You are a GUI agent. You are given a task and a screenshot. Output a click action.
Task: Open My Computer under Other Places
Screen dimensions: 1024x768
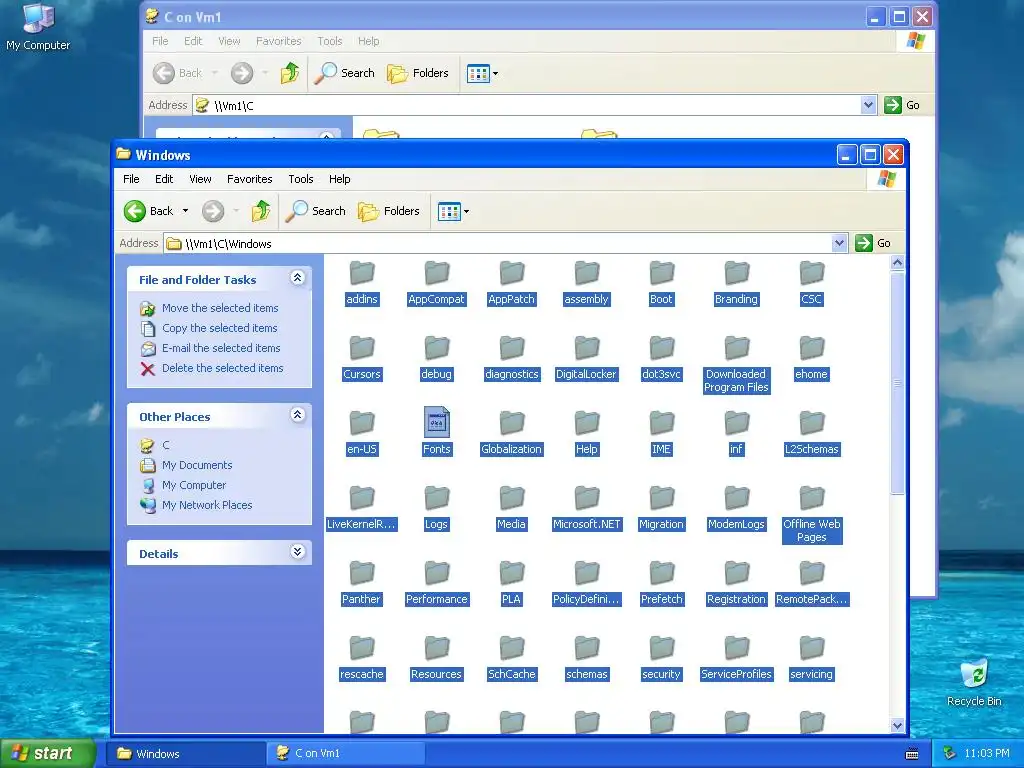(x=194, y=485)
